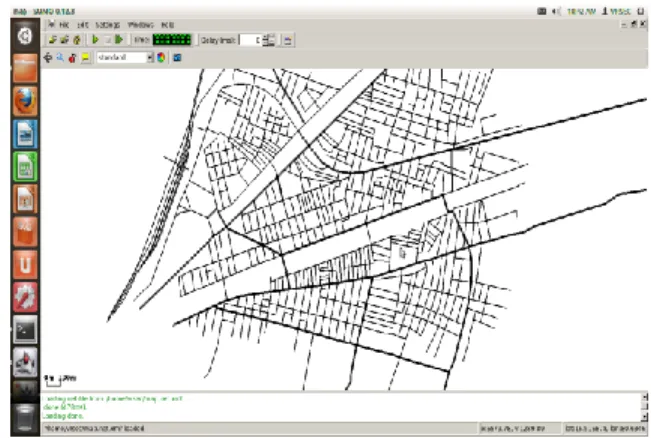The image size is (651, 438).
Task: Open Ubuntu One from the dock
Action: coord(25,264)
